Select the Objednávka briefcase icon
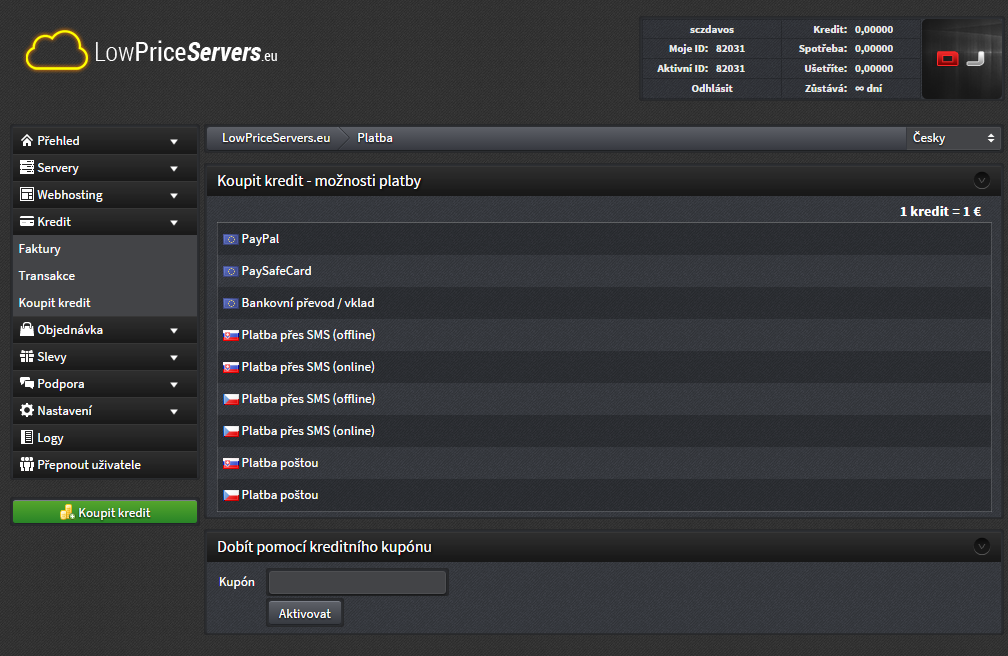Viewport: 1008px width, 656px height. point(25,329)
